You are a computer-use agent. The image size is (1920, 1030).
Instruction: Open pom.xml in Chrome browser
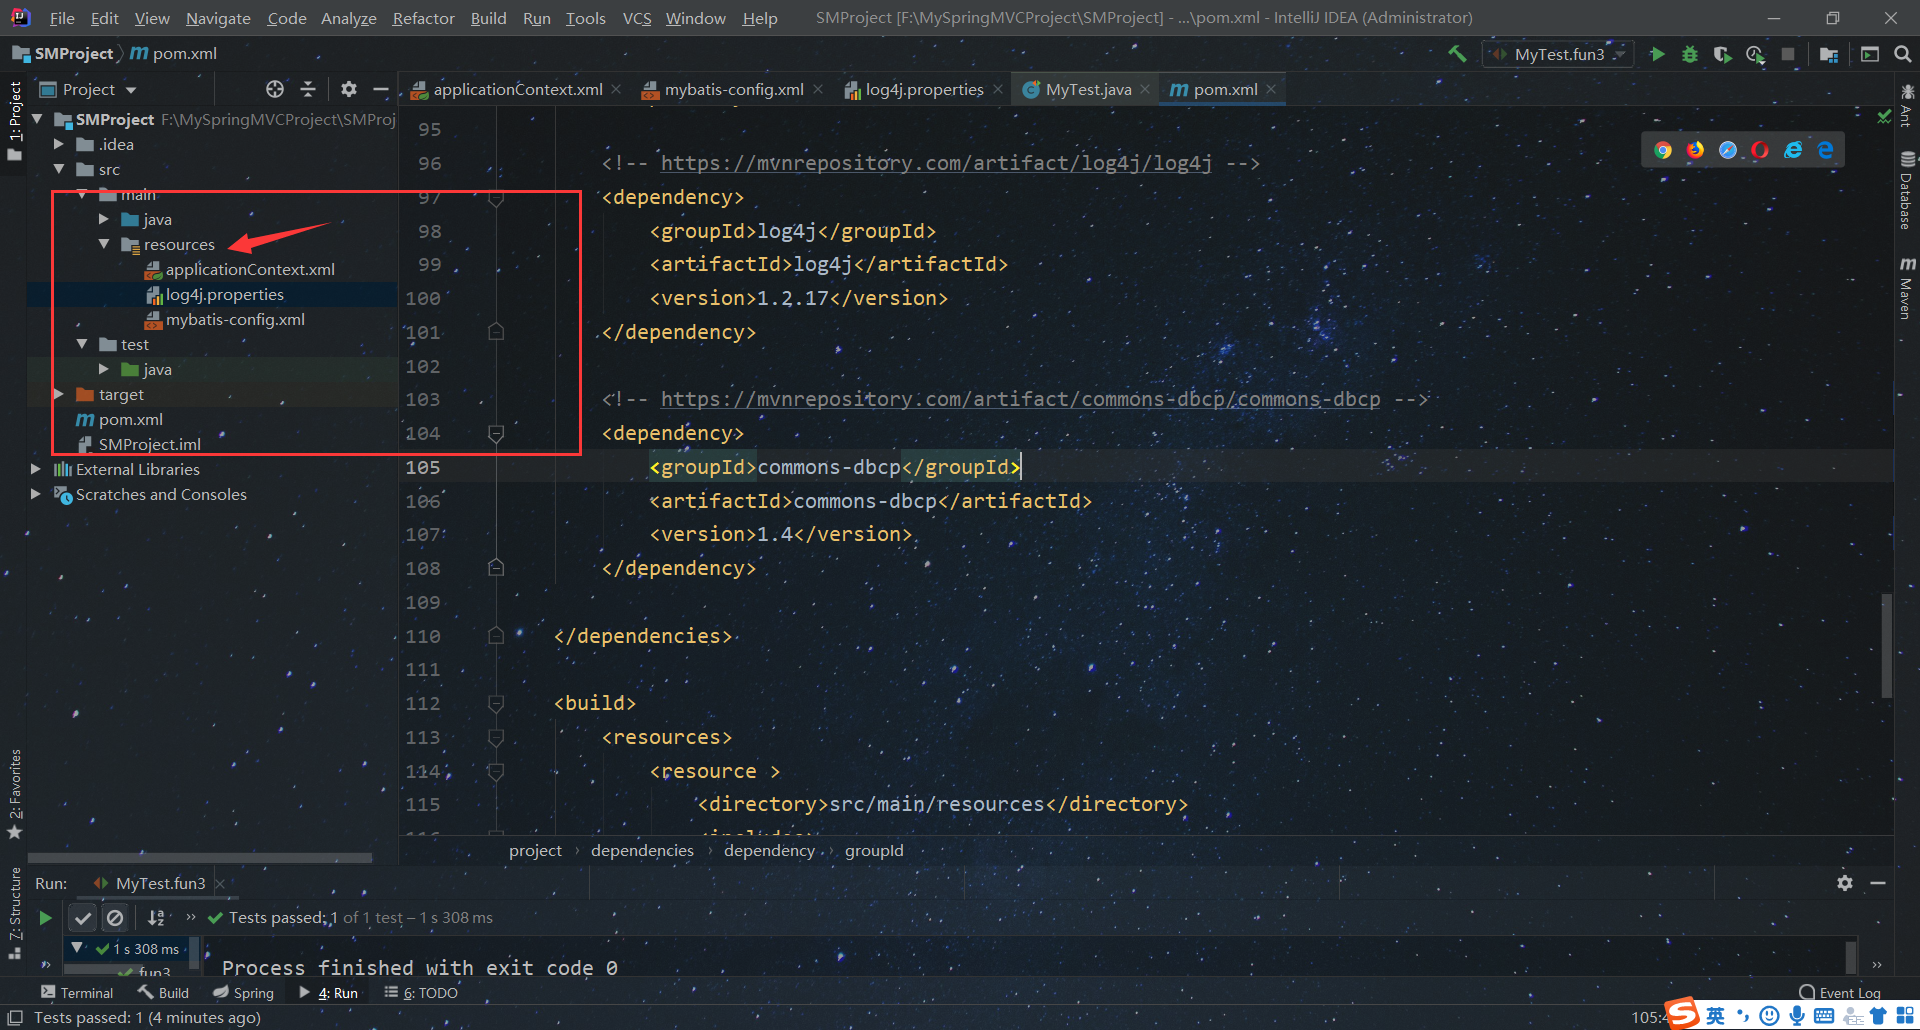coord(1663,150)
